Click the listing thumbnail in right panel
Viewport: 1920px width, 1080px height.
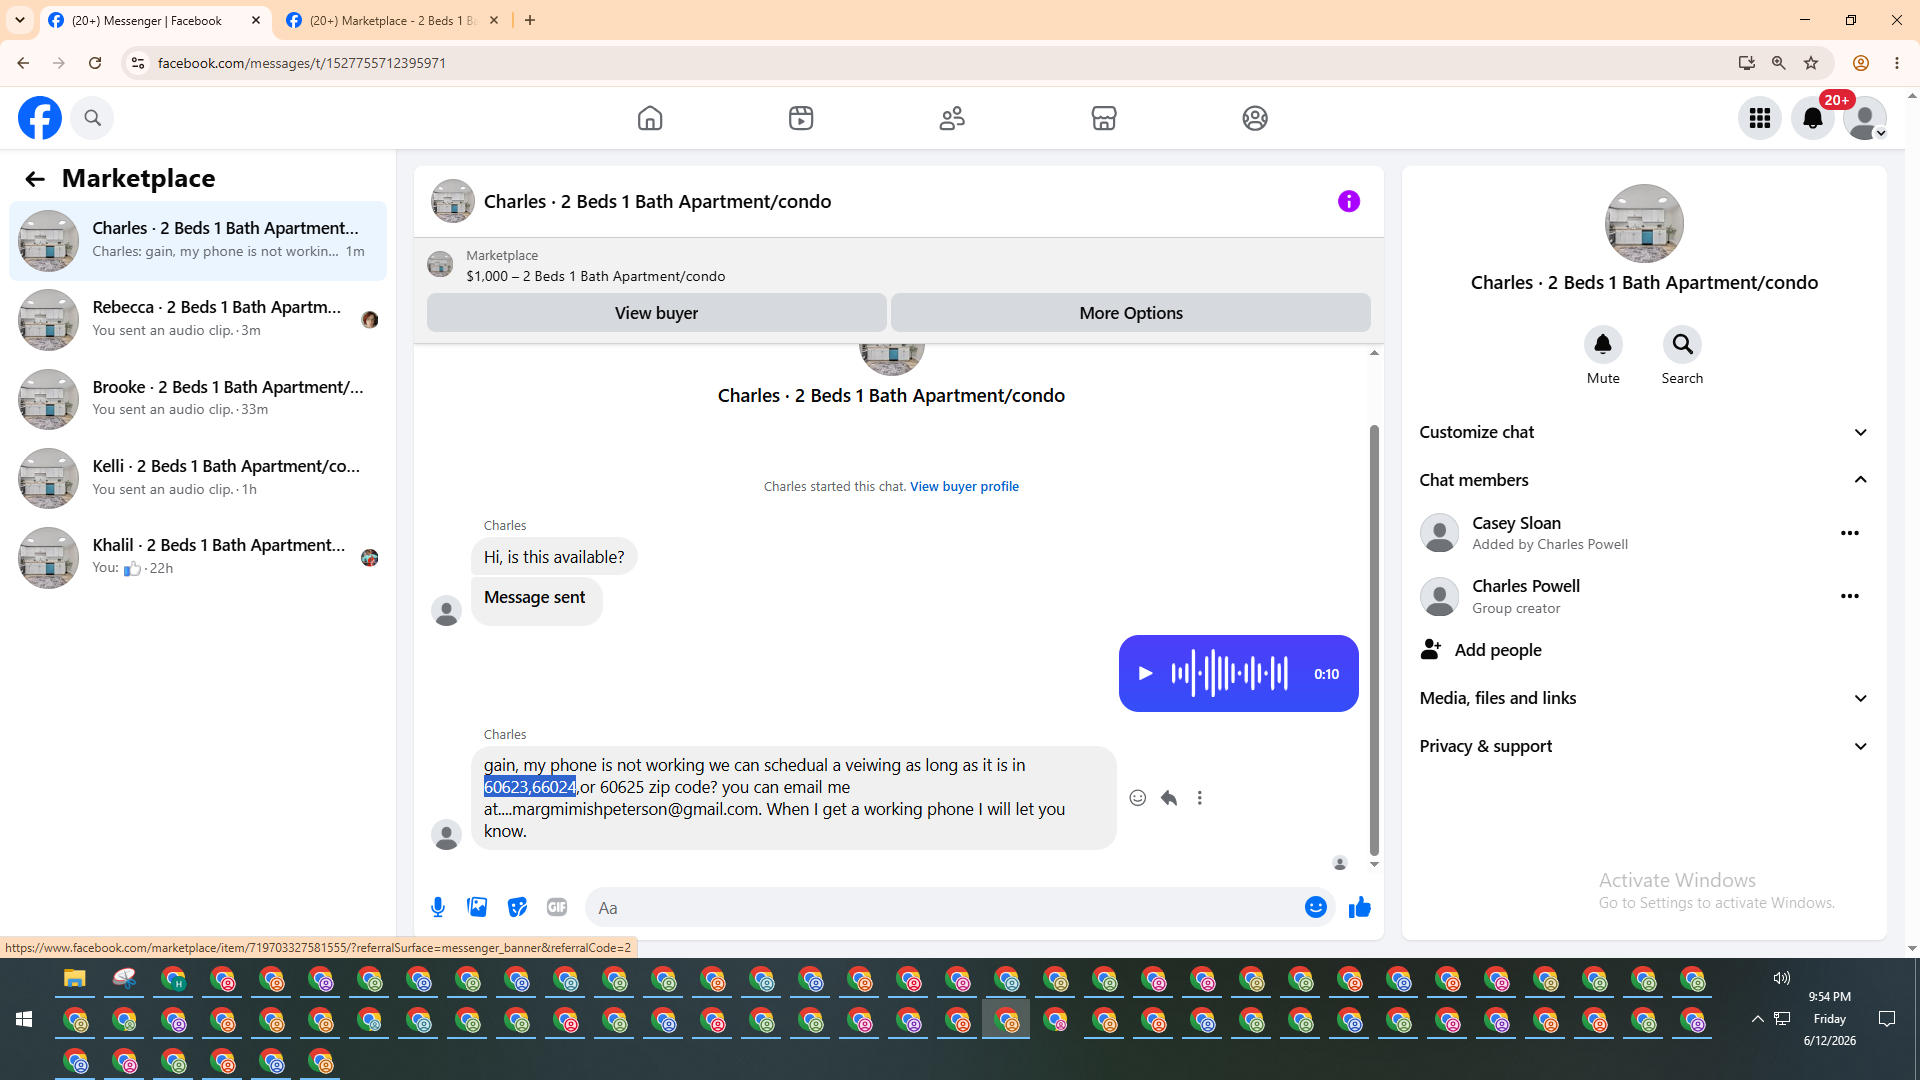tap(1644, 224)
